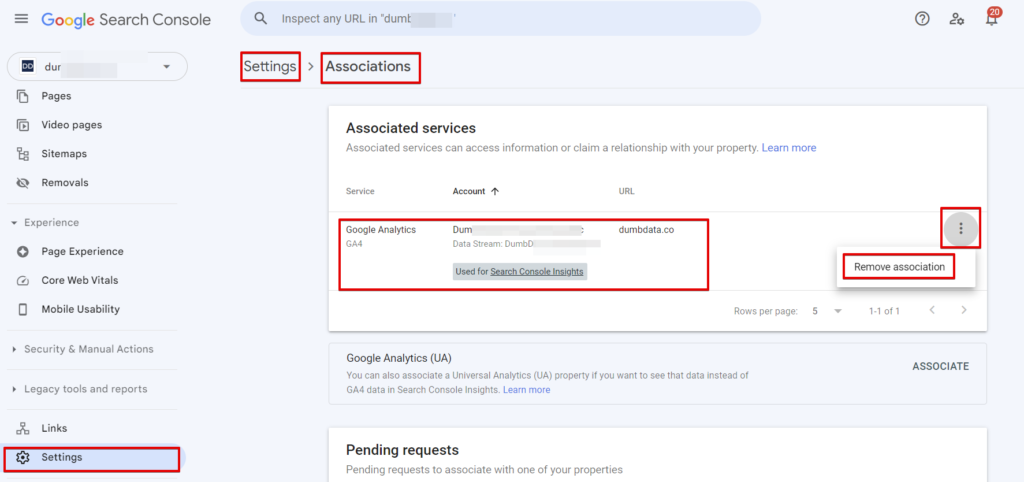Click Learn more under Associated services
This screenshot has height=482, width=1024.
[789, 148]
